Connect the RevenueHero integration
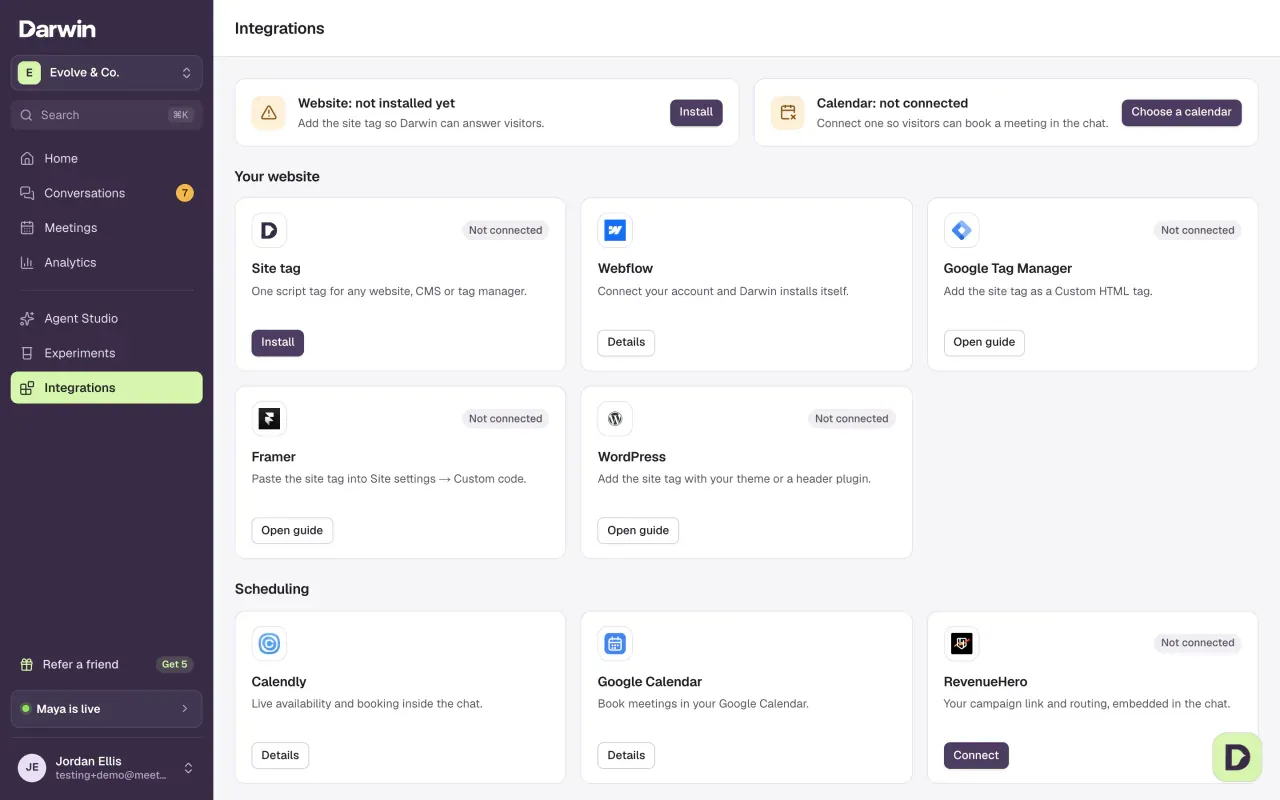Image resolution: width=1280 pixels, height=800 pixels. [x=976, y=756]
